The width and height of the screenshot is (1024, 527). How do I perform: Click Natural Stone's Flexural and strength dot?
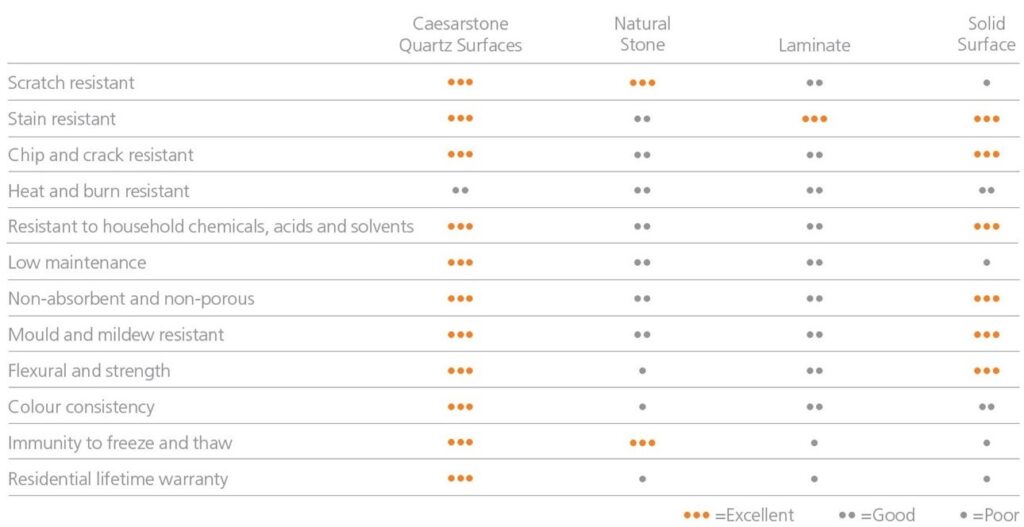coord(642,371)
